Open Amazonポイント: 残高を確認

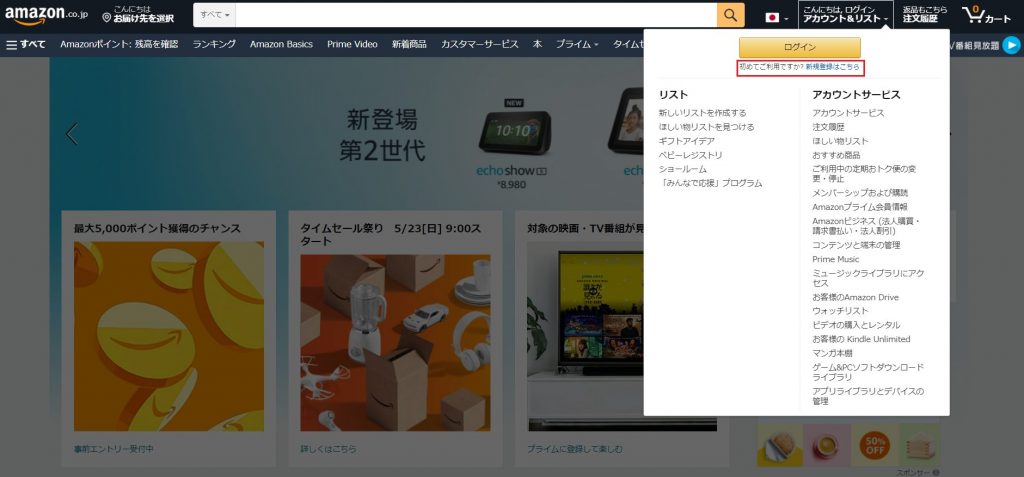point(119,44)
